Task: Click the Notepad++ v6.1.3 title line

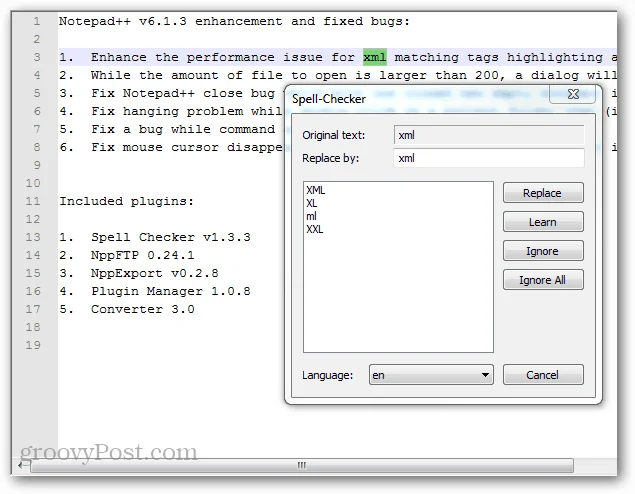Action: 234,21
